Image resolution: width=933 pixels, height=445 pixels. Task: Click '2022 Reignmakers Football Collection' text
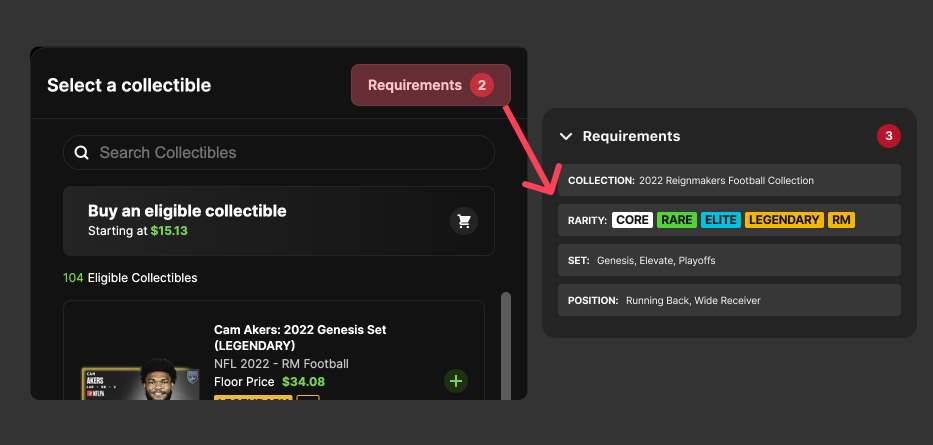click(x=726, y=180)
